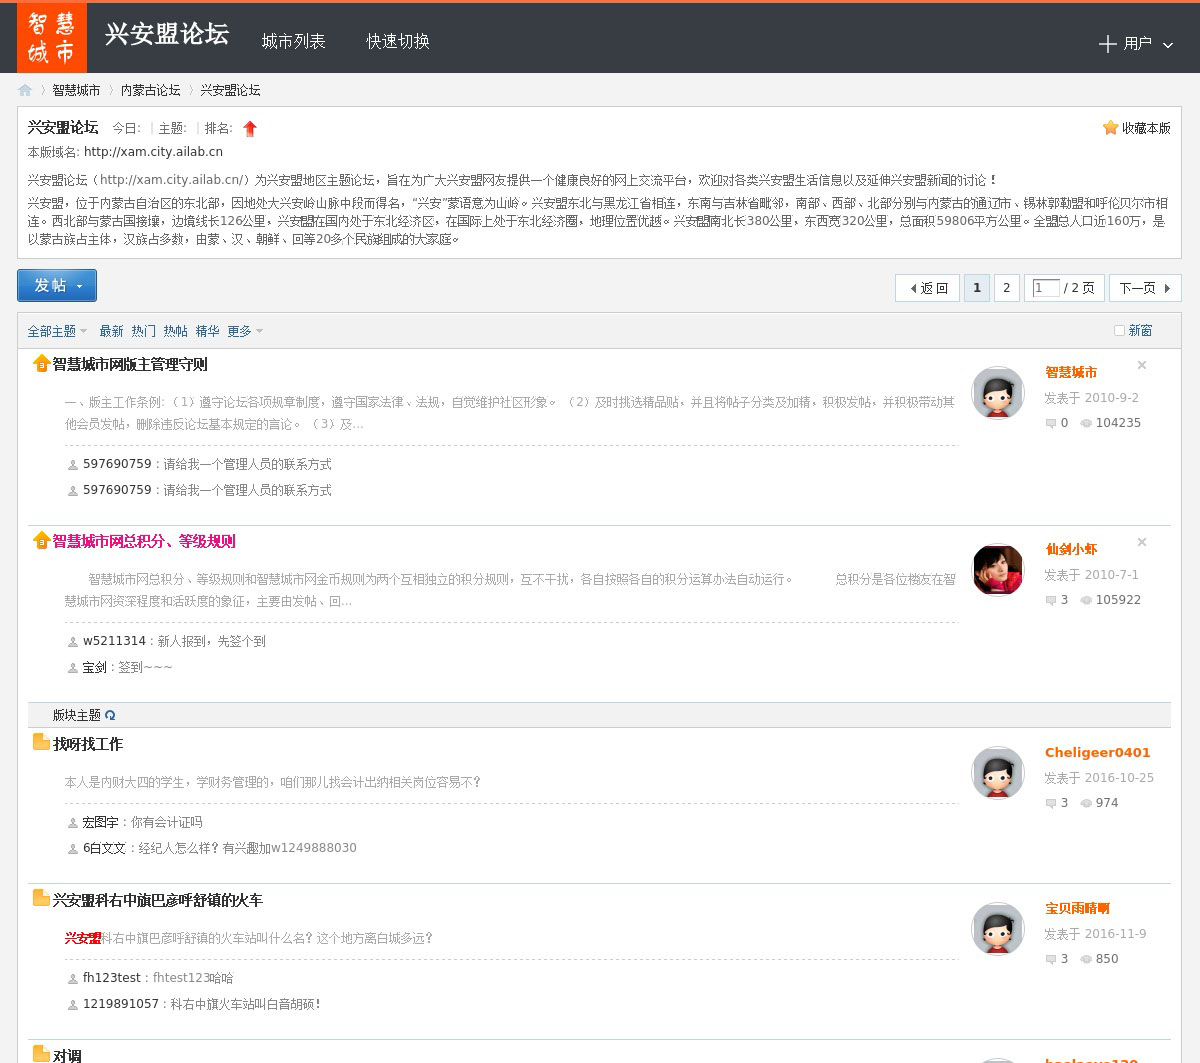Click current page 1 button
The width and height of the screenshot is (1200, 1063).
click(x=976, y=288)
